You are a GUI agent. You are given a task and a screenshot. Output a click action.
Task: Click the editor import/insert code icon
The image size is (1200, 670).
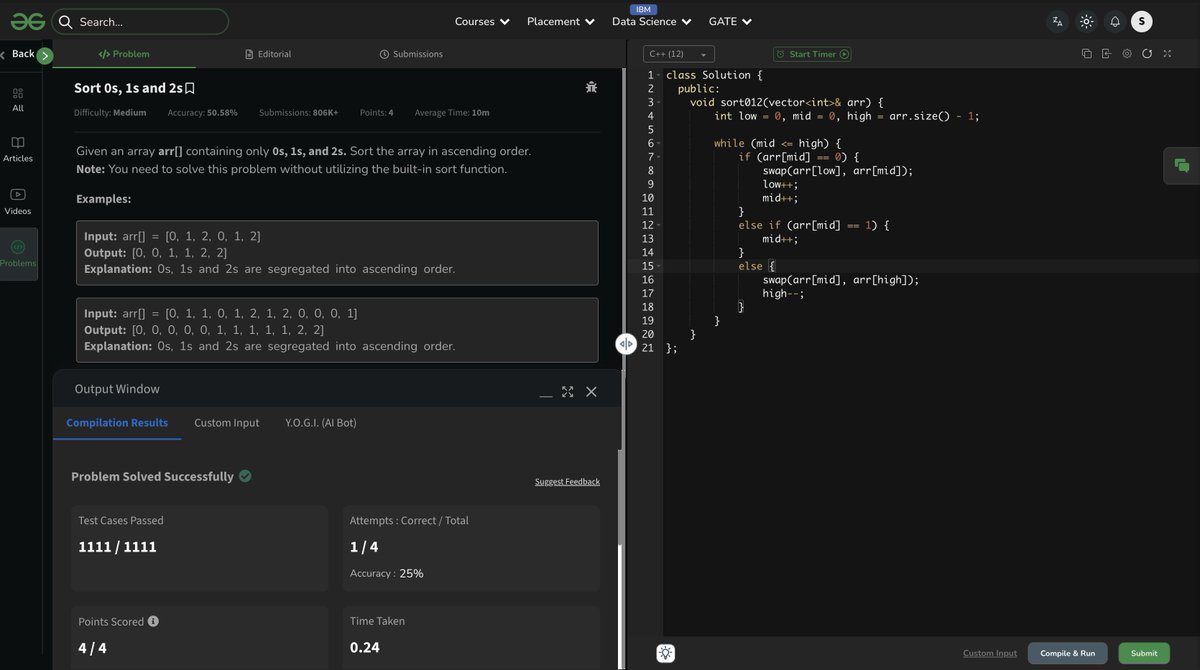1106,54
